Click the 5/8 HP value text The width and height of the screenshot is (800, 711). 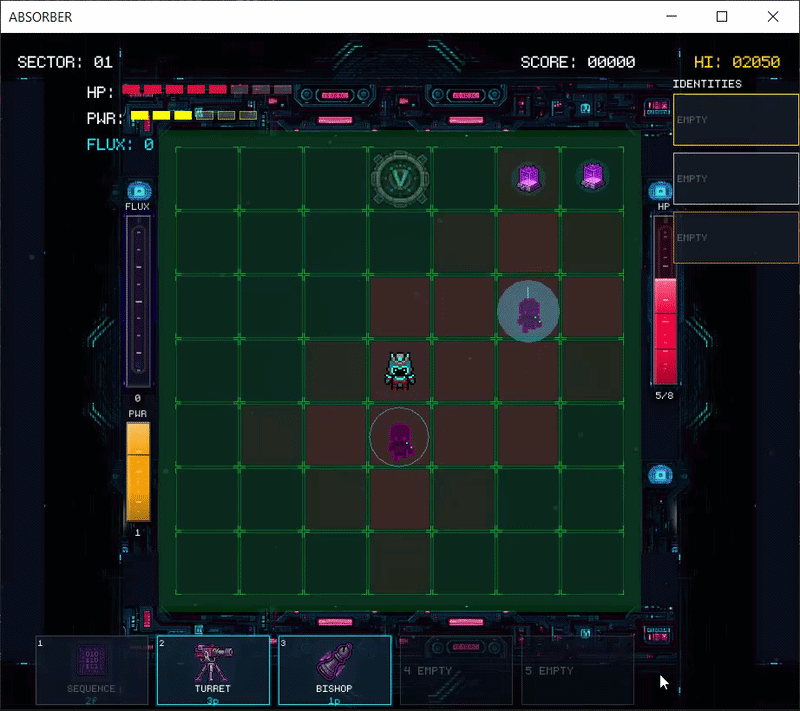[x=664, y=396]
